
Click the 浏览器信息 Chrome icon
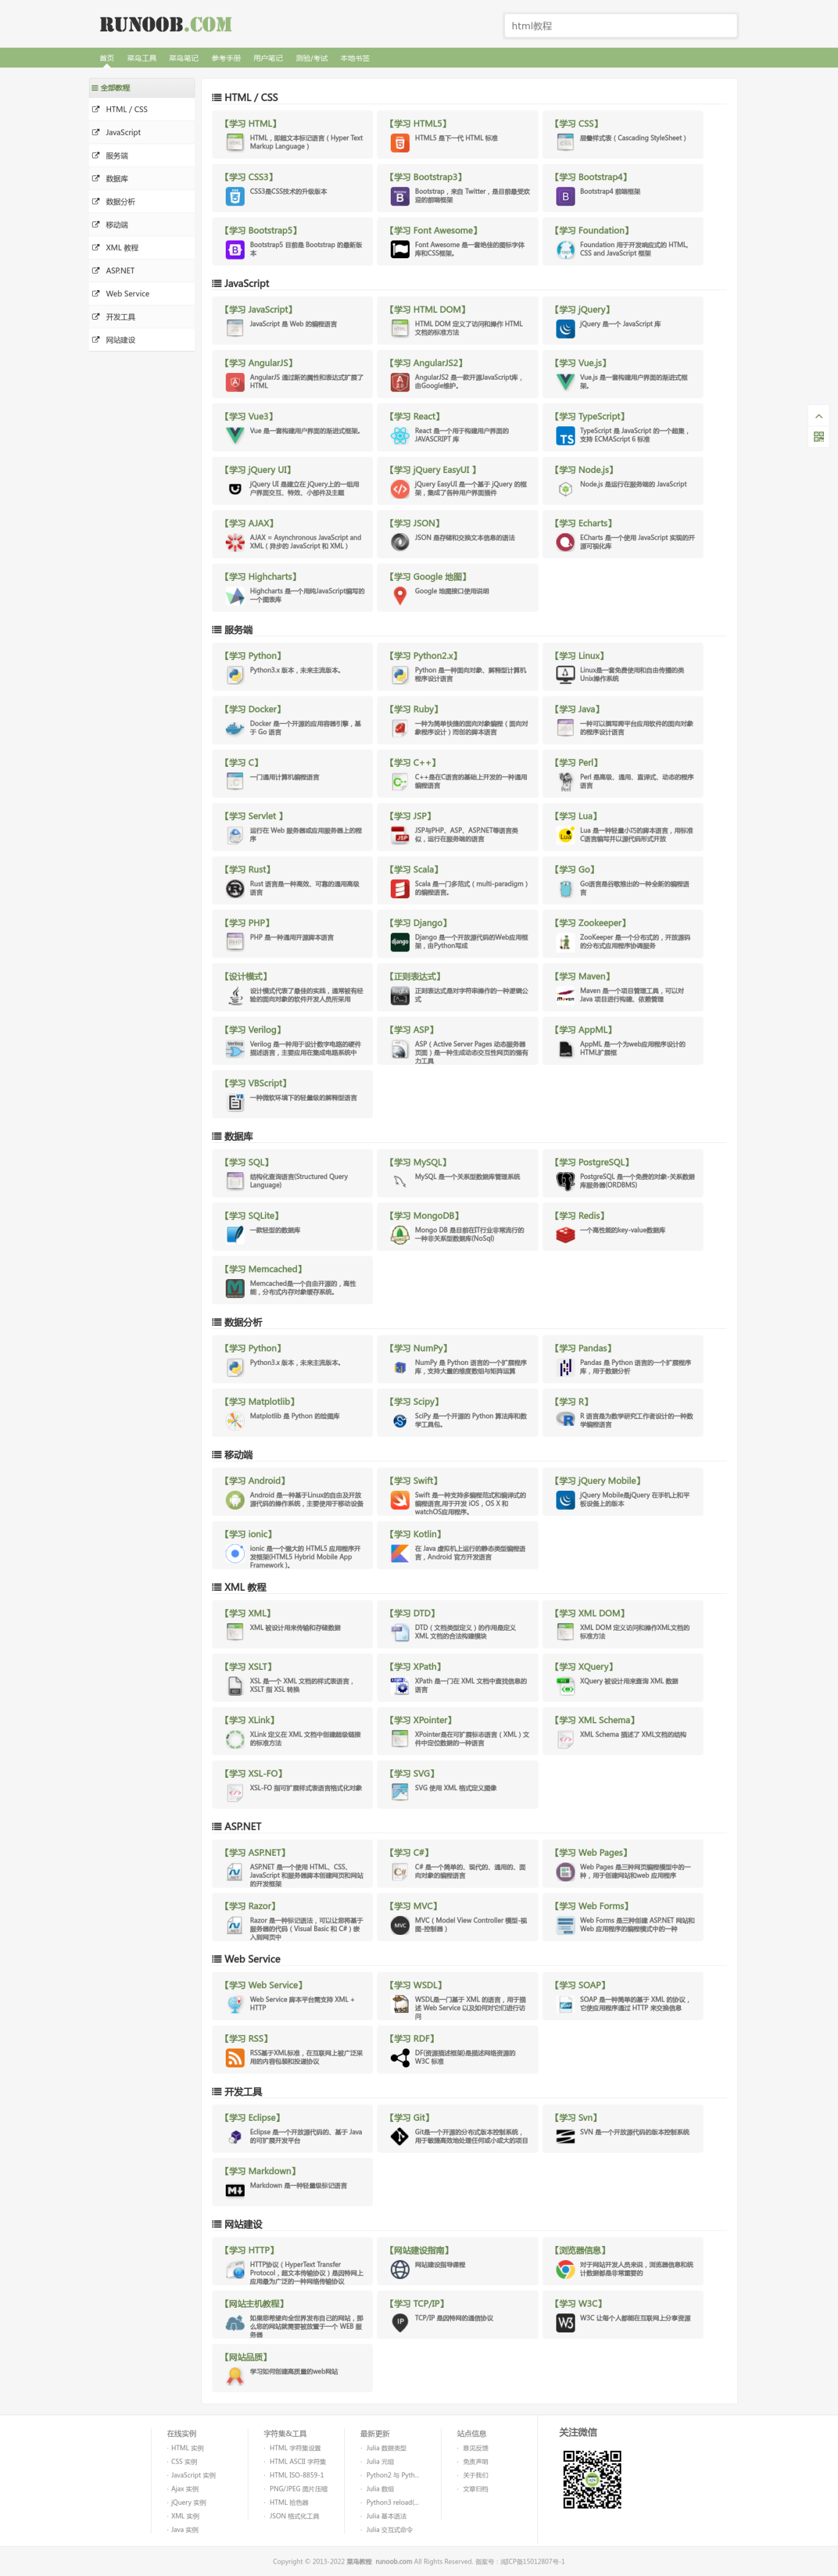pos(565,2270)
